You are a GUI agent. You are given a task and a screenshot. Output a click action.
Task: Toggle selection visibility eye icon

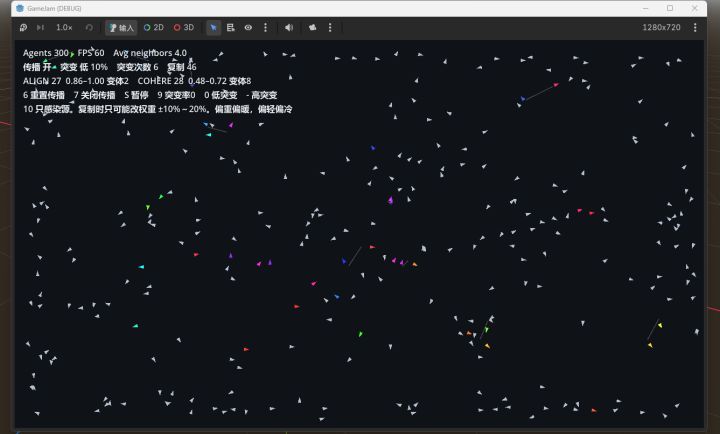(248, 28)
